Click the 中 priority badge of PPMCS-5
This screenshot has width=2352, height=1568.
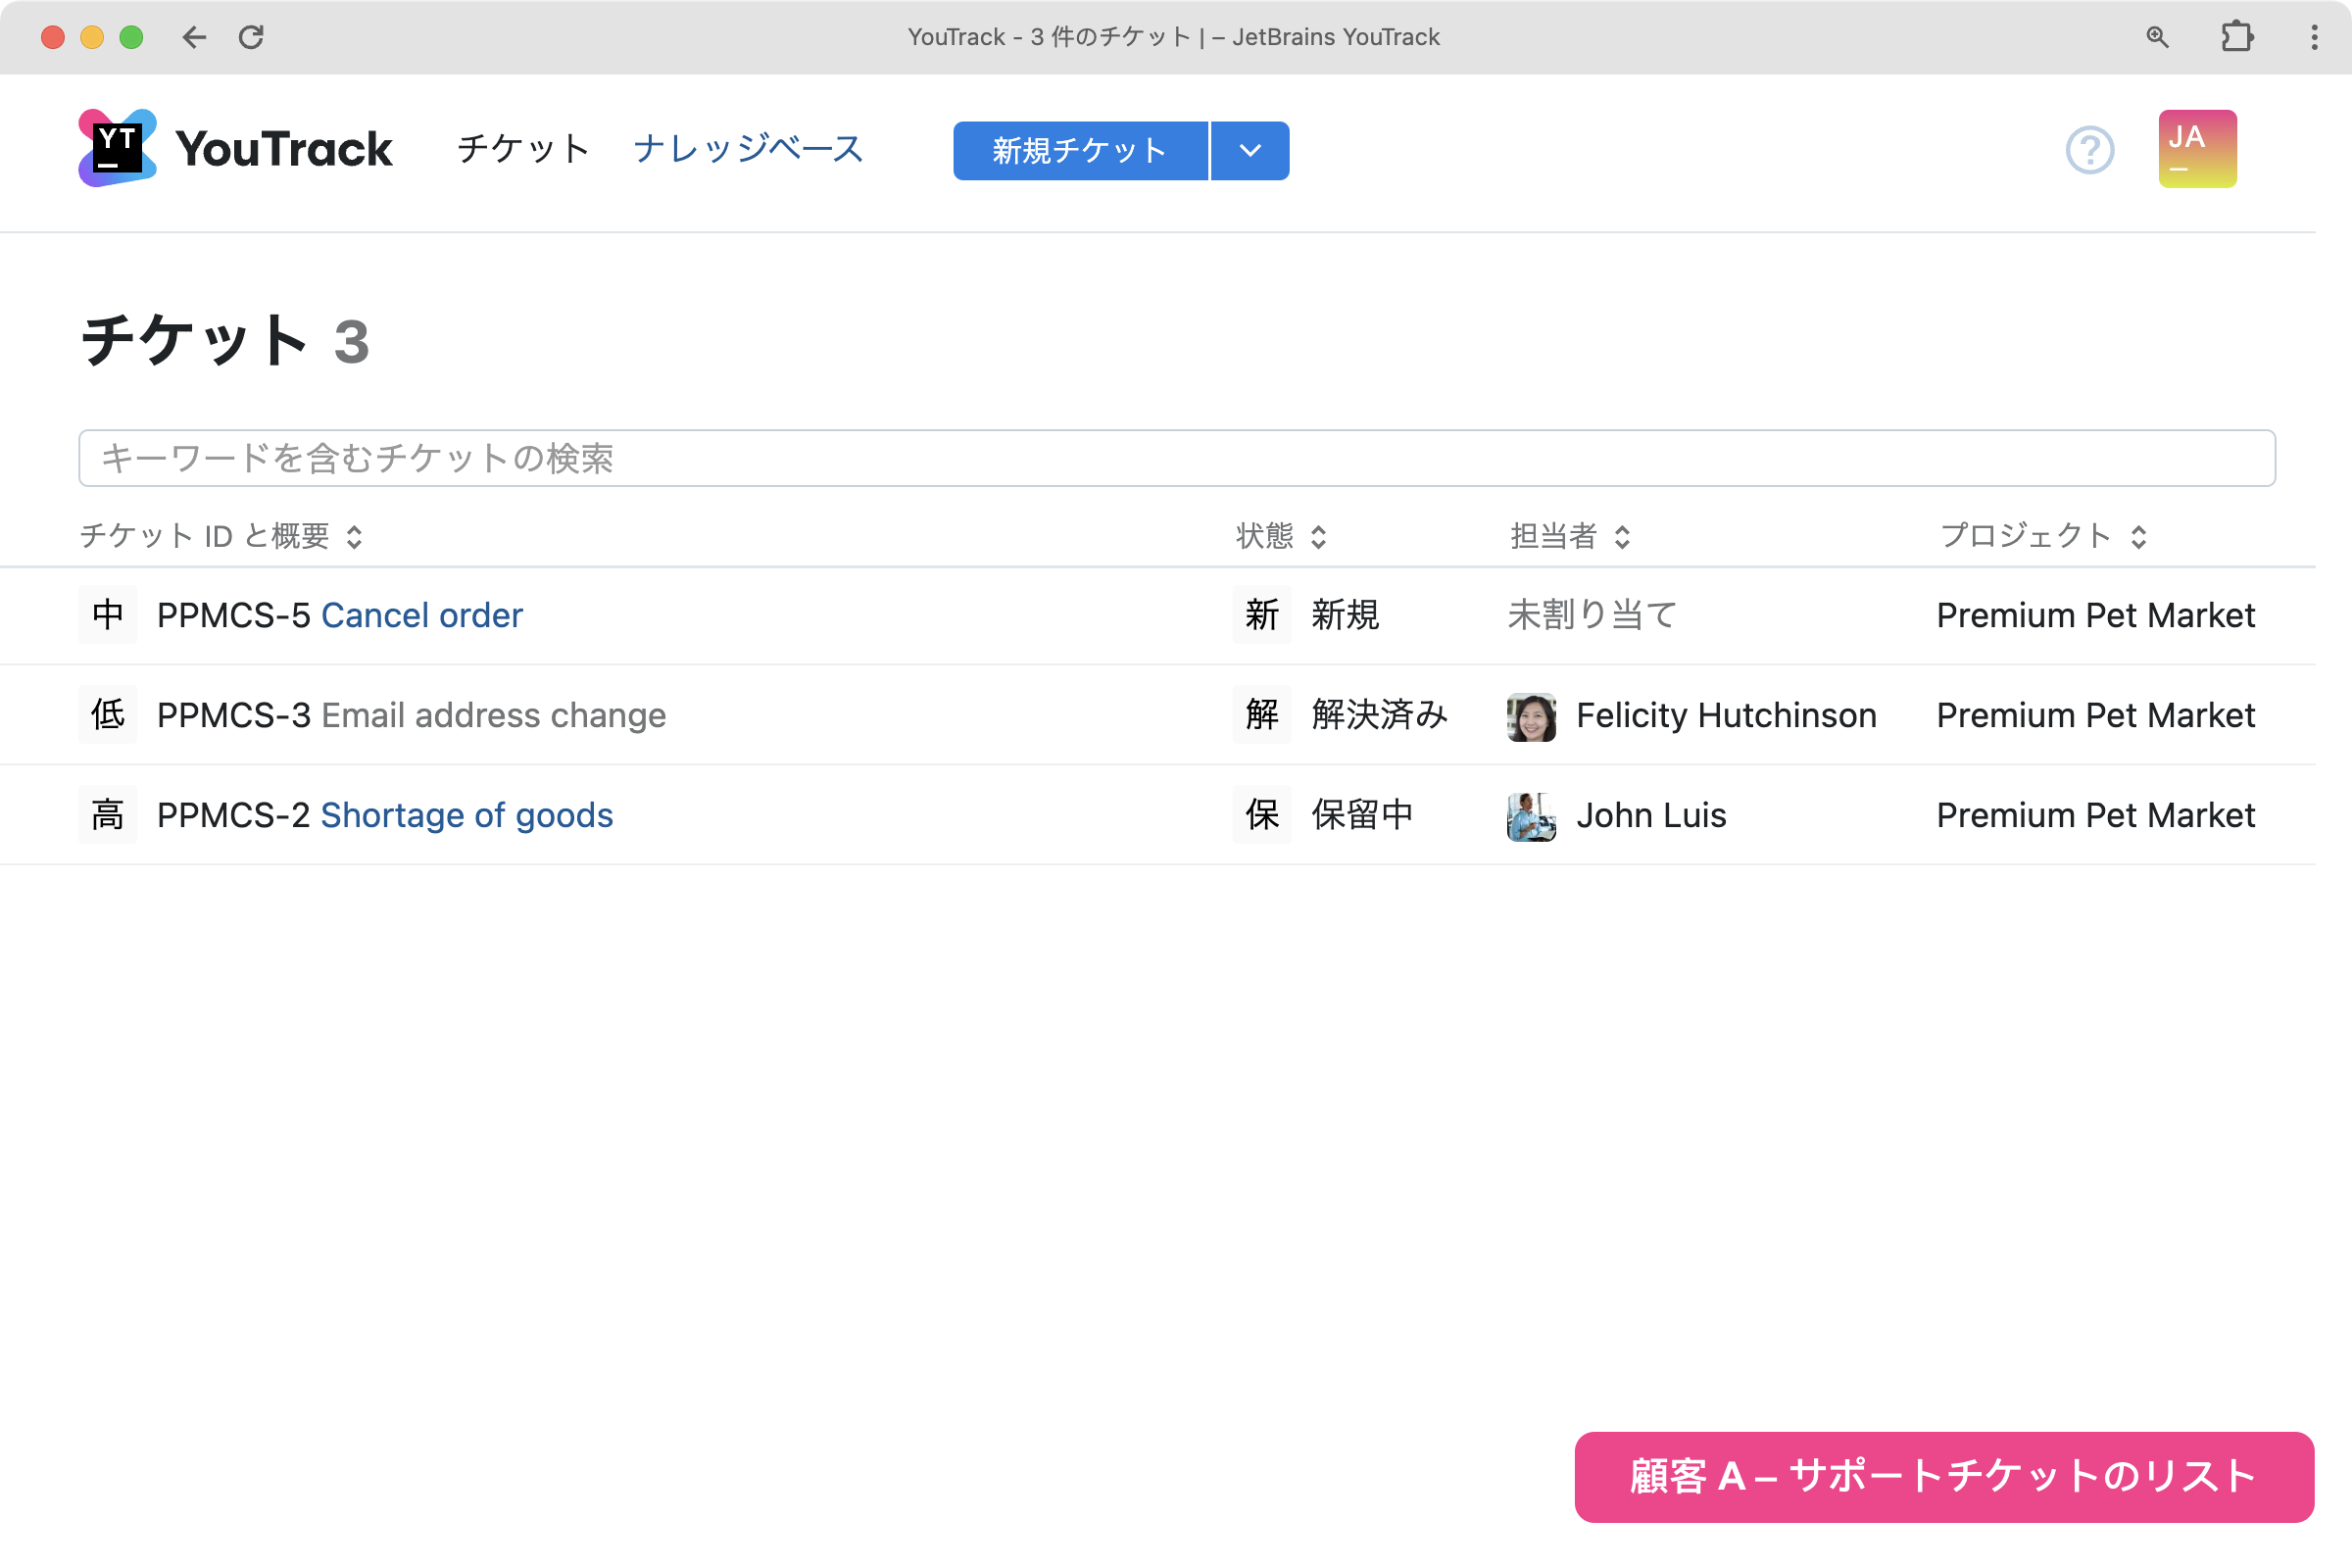pos(108,615)
